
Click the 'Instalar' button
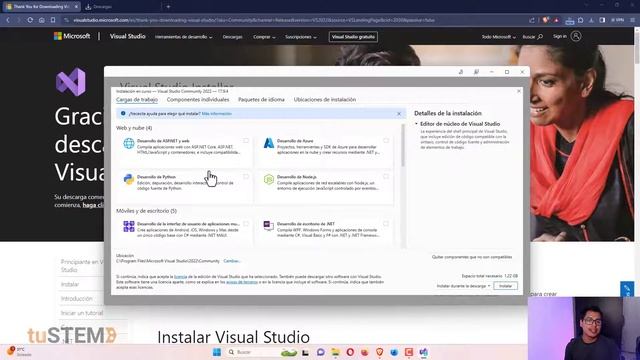point(505,286)
